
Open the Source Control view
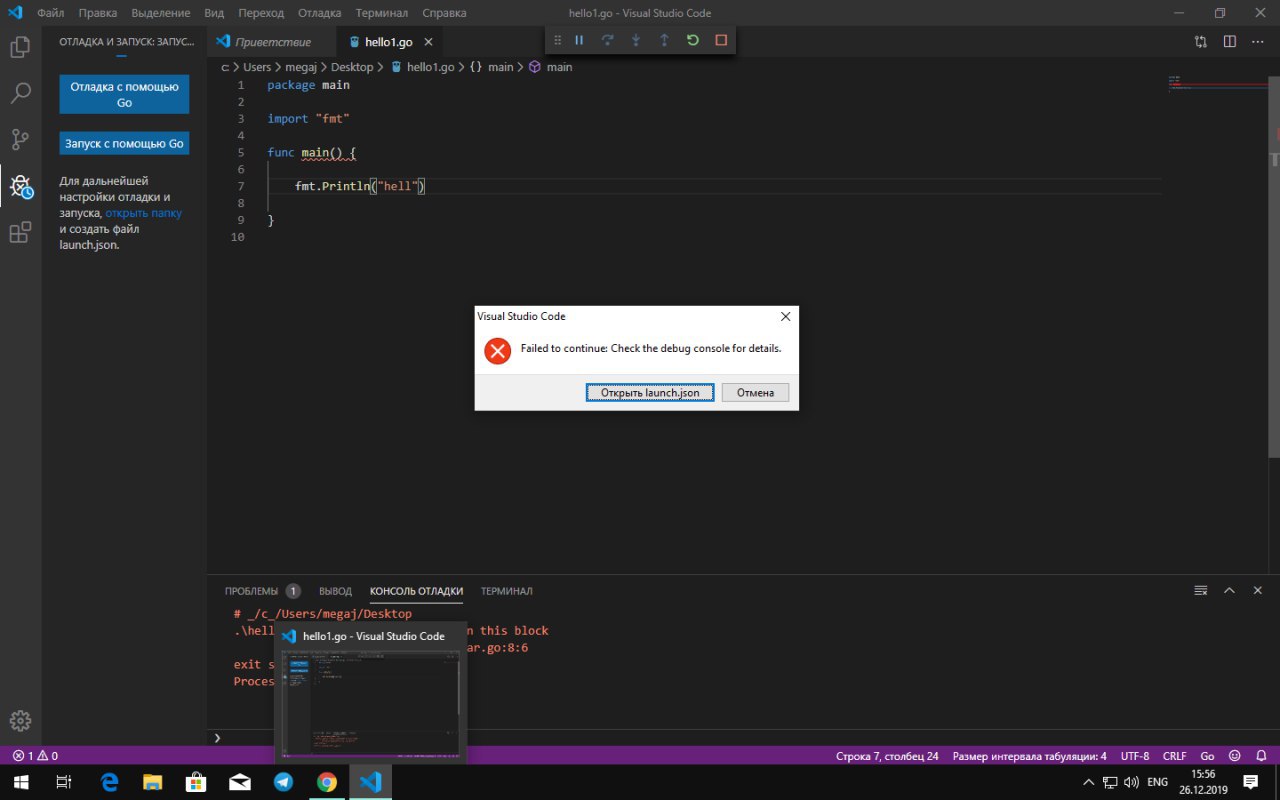(20, 139)
